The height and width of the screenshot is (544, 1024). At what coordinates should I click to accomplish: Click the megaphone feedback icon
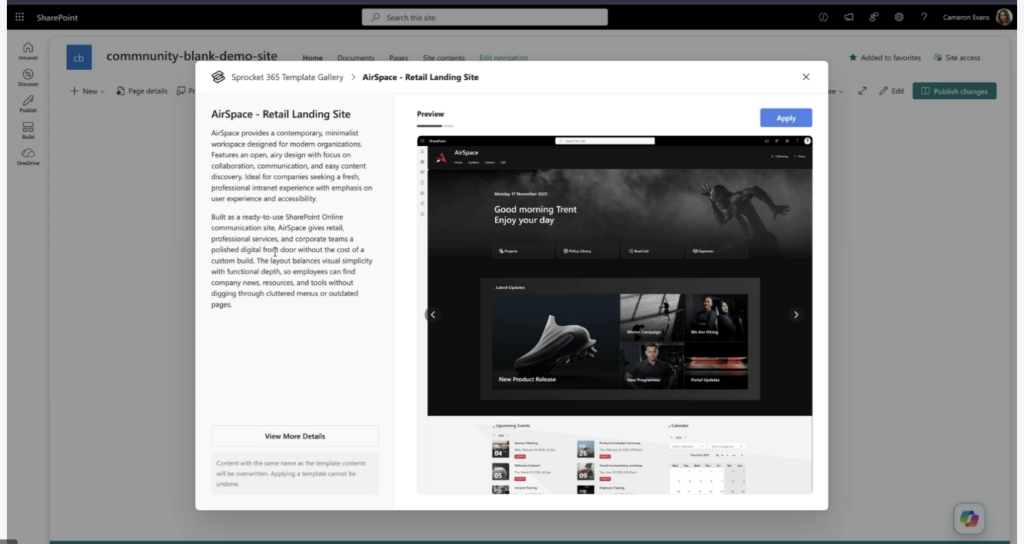pos(848,17)
